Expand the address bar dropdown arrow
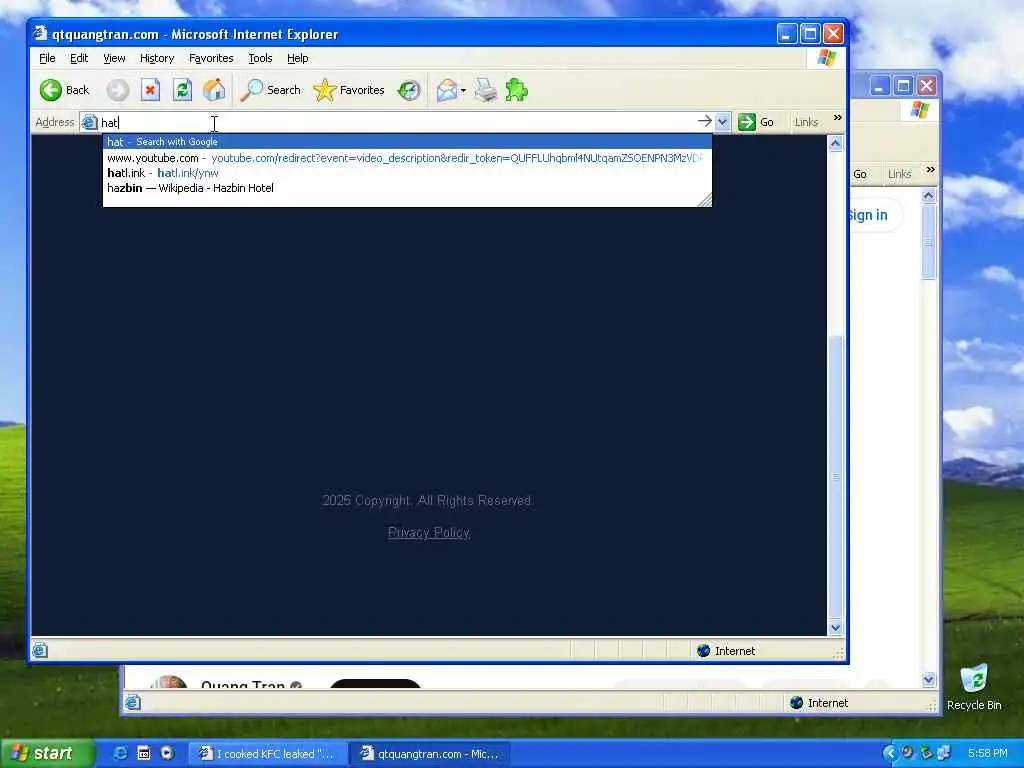This screenshot has width=1024, height=768. [722, 121]
